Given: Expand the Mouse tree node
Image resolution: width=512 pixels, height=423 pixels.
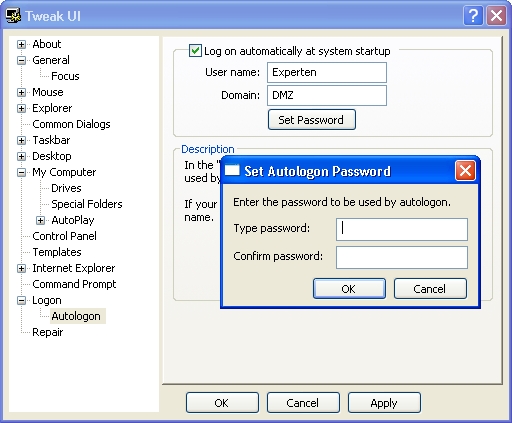Looking at the screenshot, I should click(21, 92).
